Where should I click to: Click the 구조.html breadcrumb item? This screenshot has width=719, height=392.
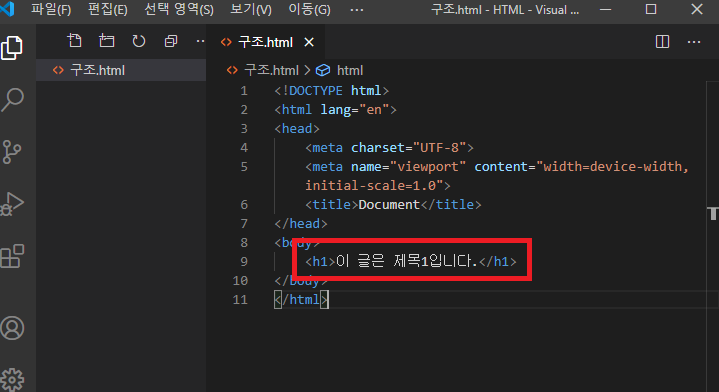(271, 70)
